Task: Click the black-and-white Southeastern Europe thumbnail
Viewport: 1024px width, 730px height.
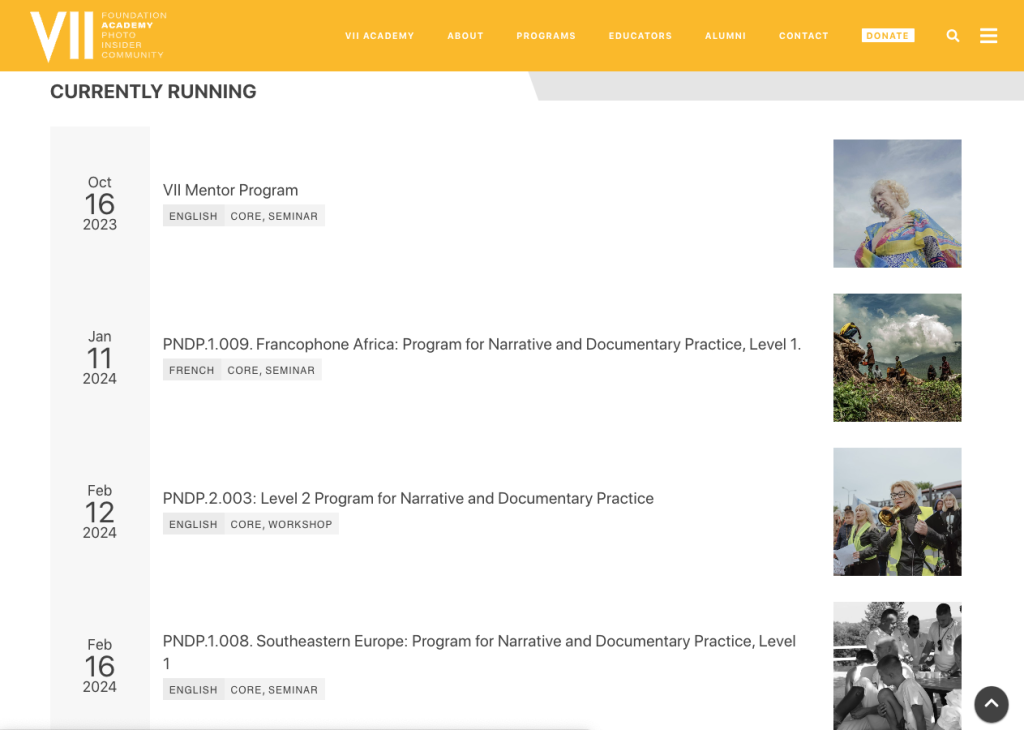Action: (897, 664)
